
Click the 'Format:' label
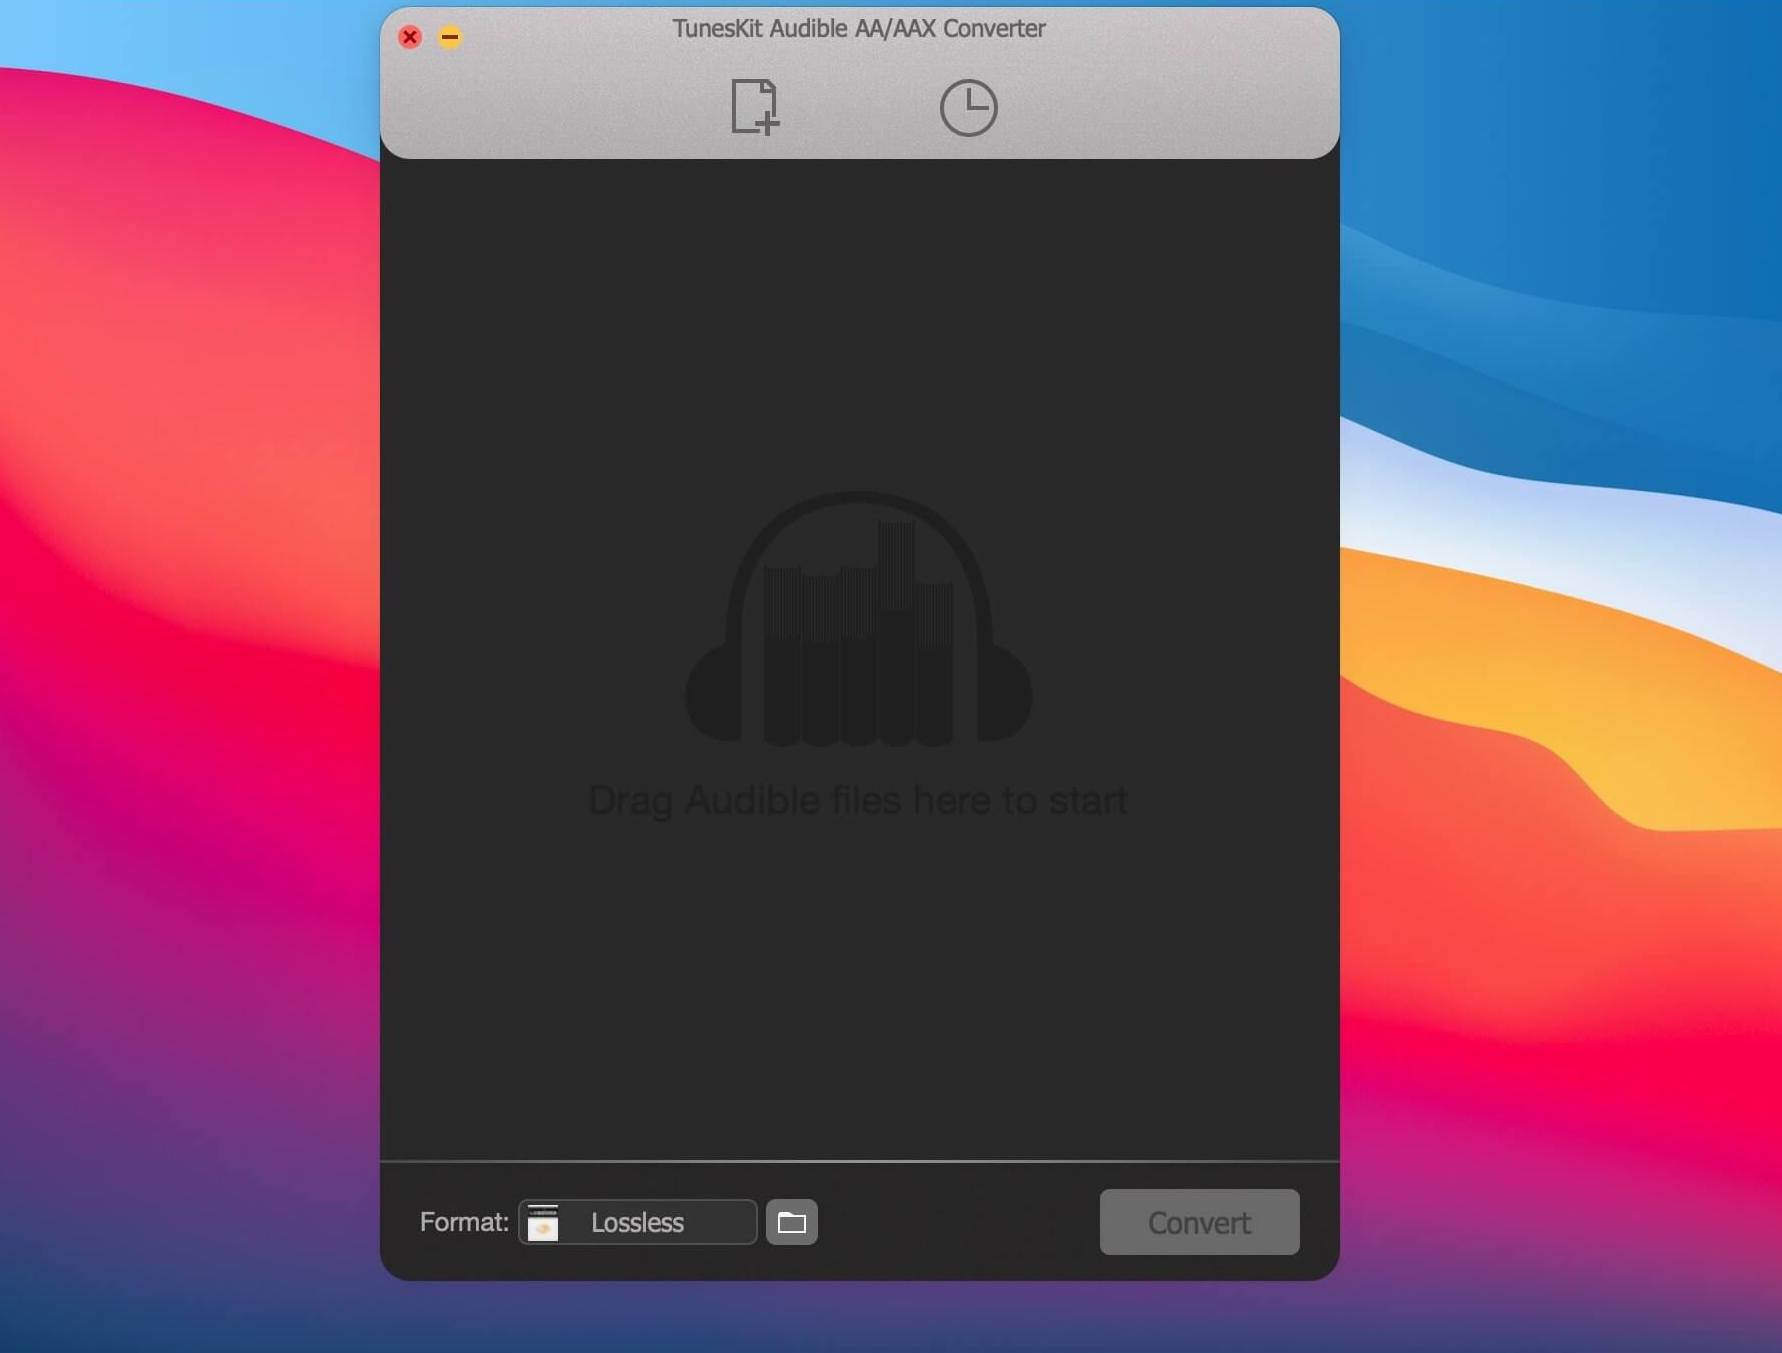(x=464, y=1222)
